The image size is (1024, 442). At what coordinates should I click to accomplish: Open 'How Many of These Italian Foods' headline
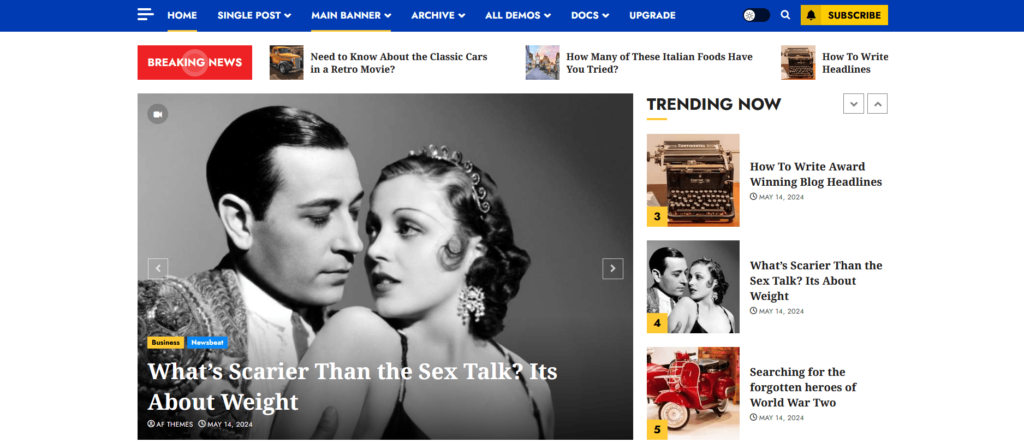(x=659, y=63)
